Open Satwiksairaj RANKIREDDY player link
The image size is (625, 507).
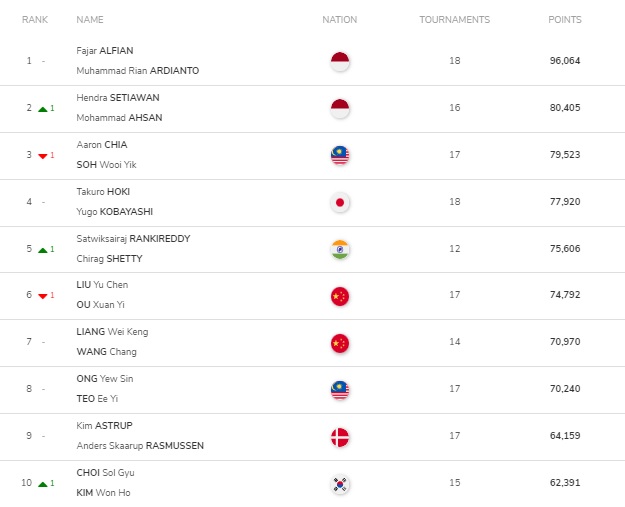point(133,239)
